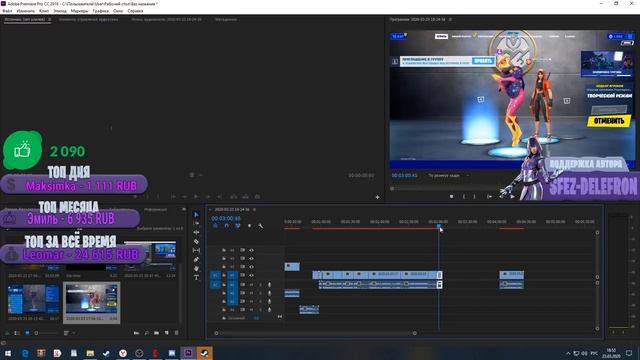Toggle Linked Selection in the timeline
Screen dimensions: 640x360
click(238, 226)
